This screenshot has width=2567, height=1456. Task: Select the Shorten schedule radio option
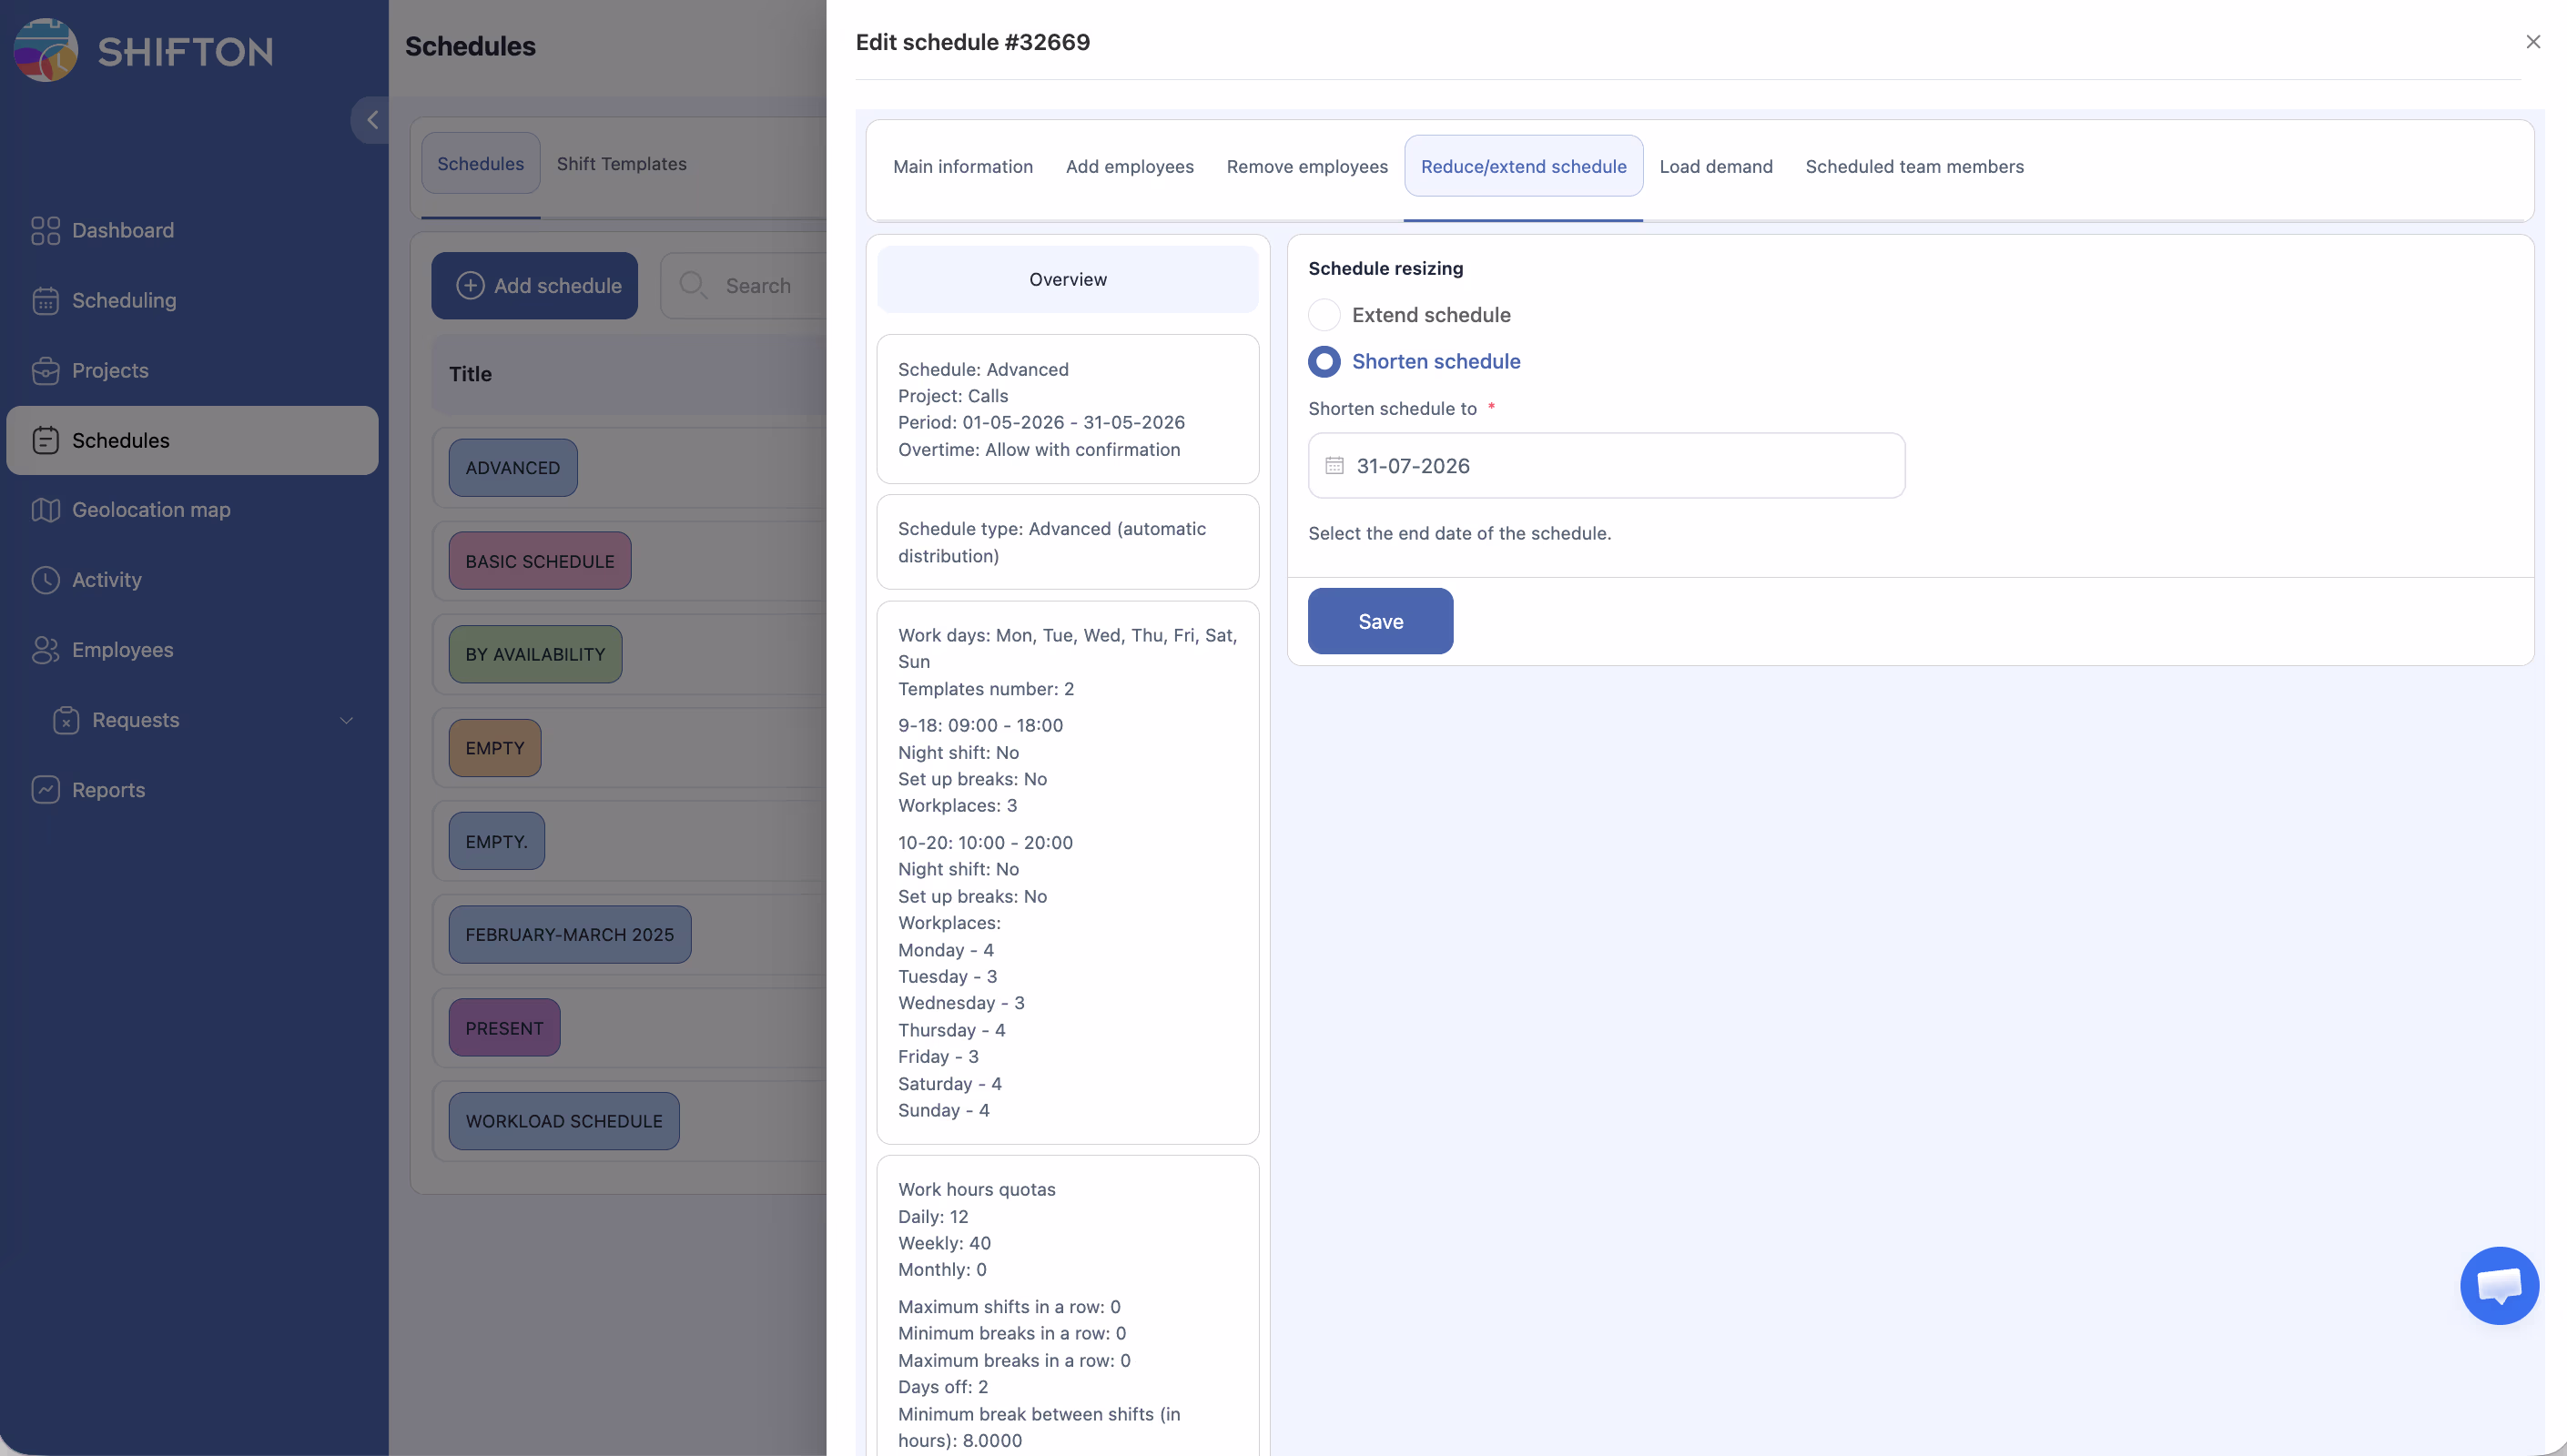point(1324,362)
